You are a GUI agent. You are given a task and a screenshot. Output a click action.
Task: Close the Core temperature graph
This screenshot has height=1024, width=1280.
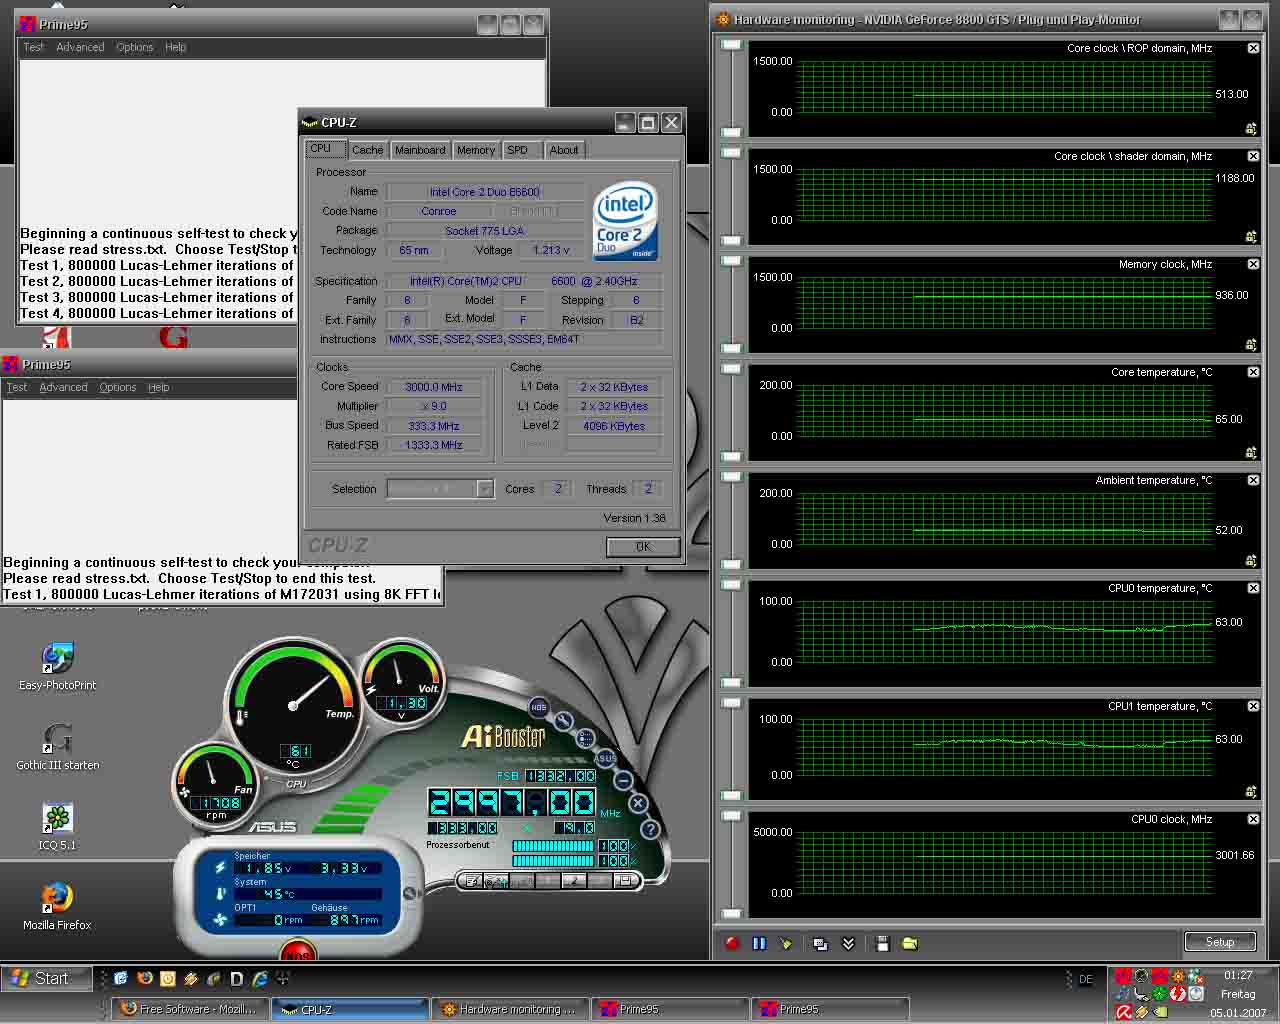pyautogui.click(x=1253, y=372)
